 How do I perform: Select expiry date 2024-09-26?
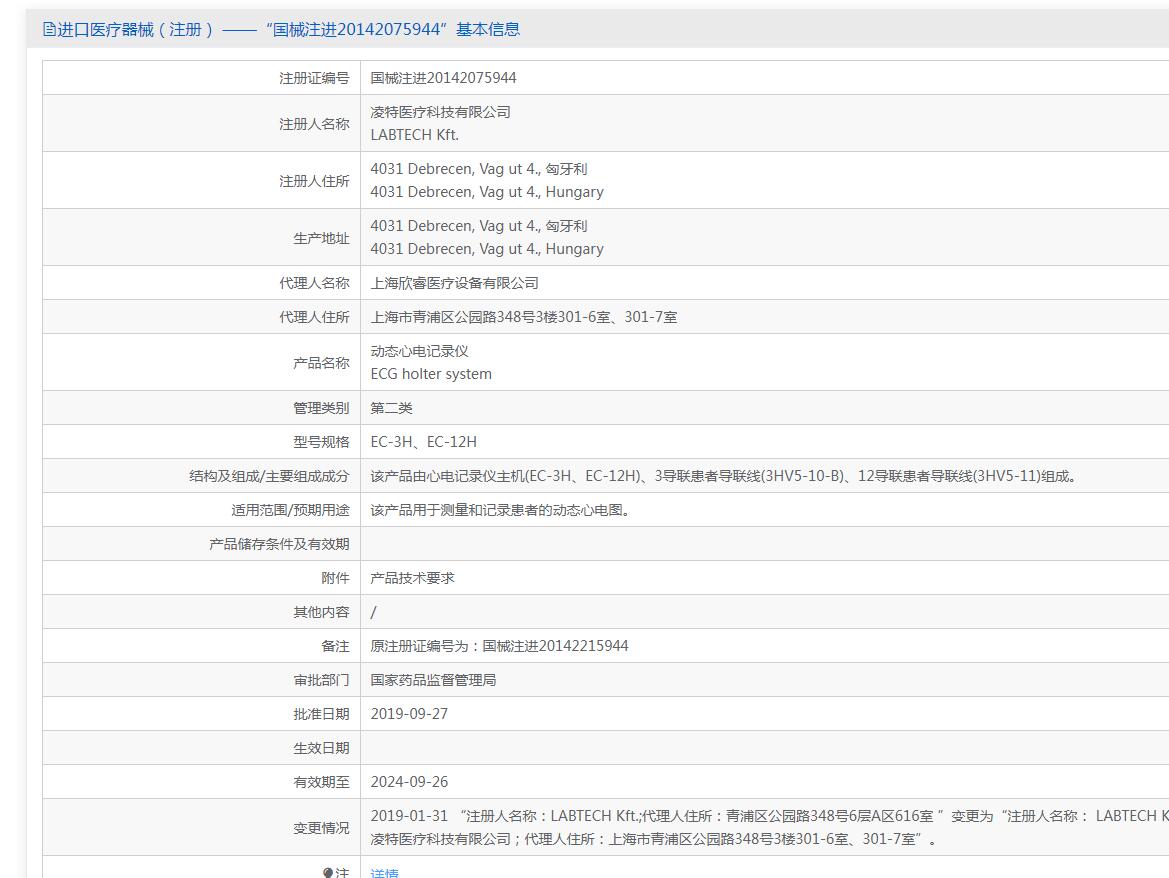409,783
